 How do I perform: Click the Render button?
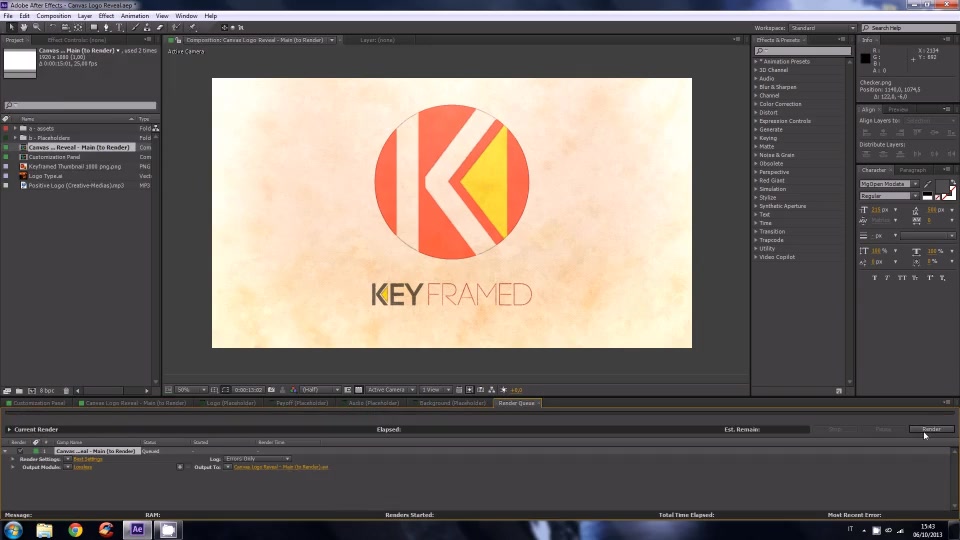931,430
